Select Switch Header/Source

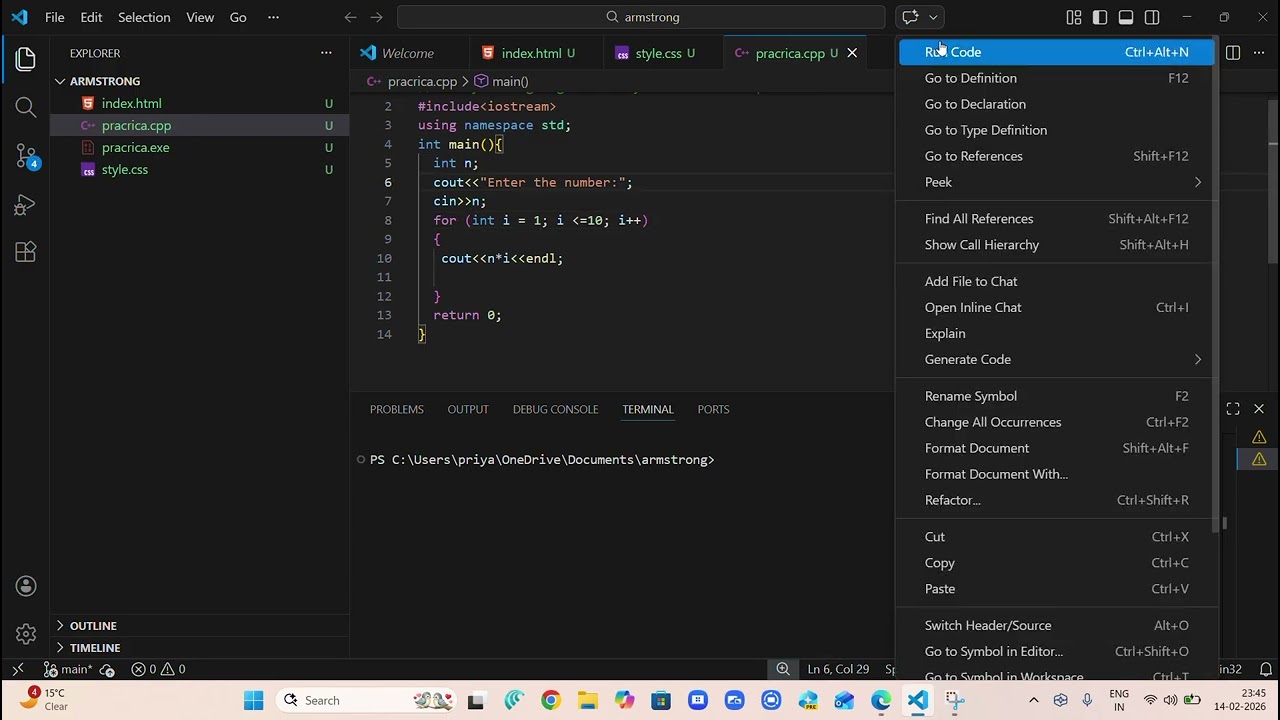[1056, 625]
